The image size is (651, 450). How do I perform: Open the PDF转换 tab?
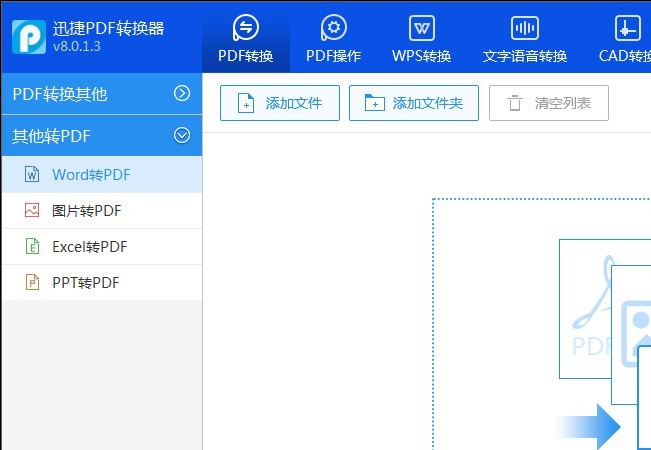(246, 39)
